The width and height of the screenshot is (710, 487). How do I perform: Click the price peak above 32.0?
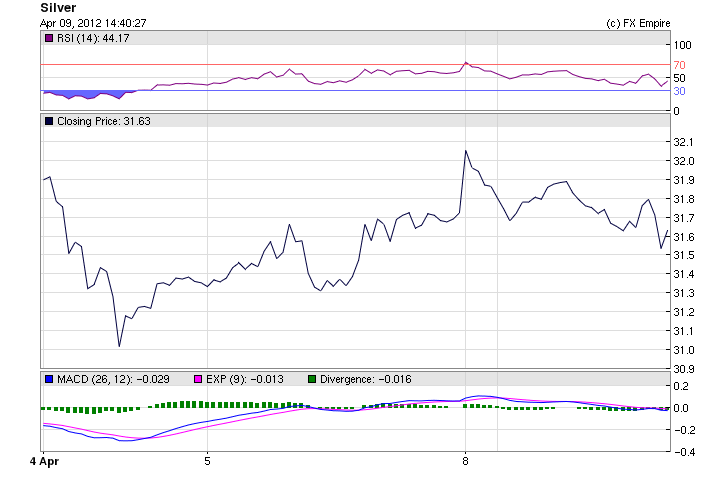pos(466,152)
